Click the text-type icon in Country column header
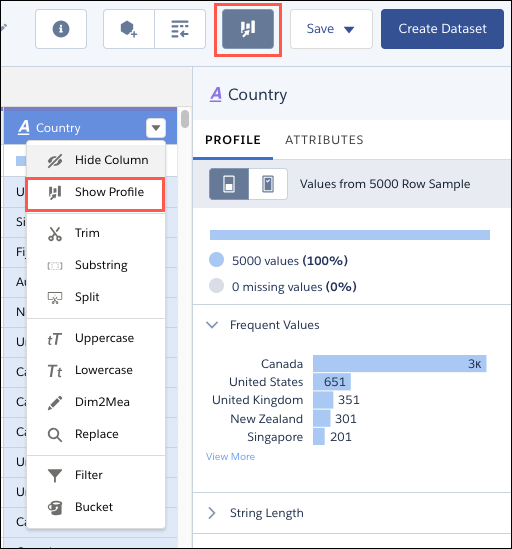Image resolution: width=512 pixels, height=549 pixels. pyautogui.click(x=24, y=127)
